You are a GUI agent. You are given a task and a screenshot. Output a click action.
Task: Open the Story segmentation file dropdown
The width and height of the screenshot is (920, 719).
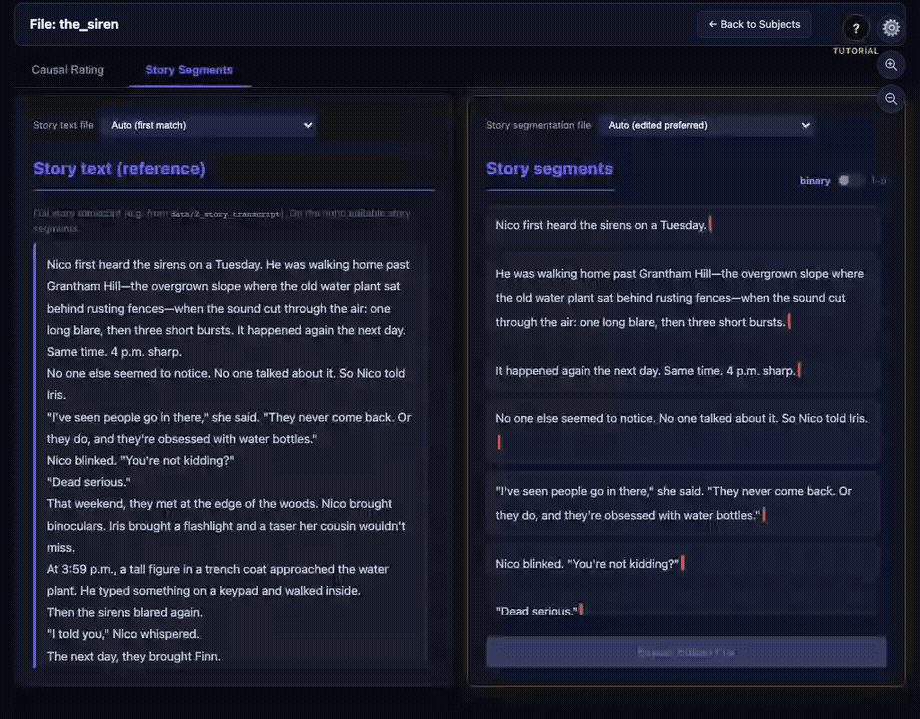pyautogui.click(x=706, y=125)
